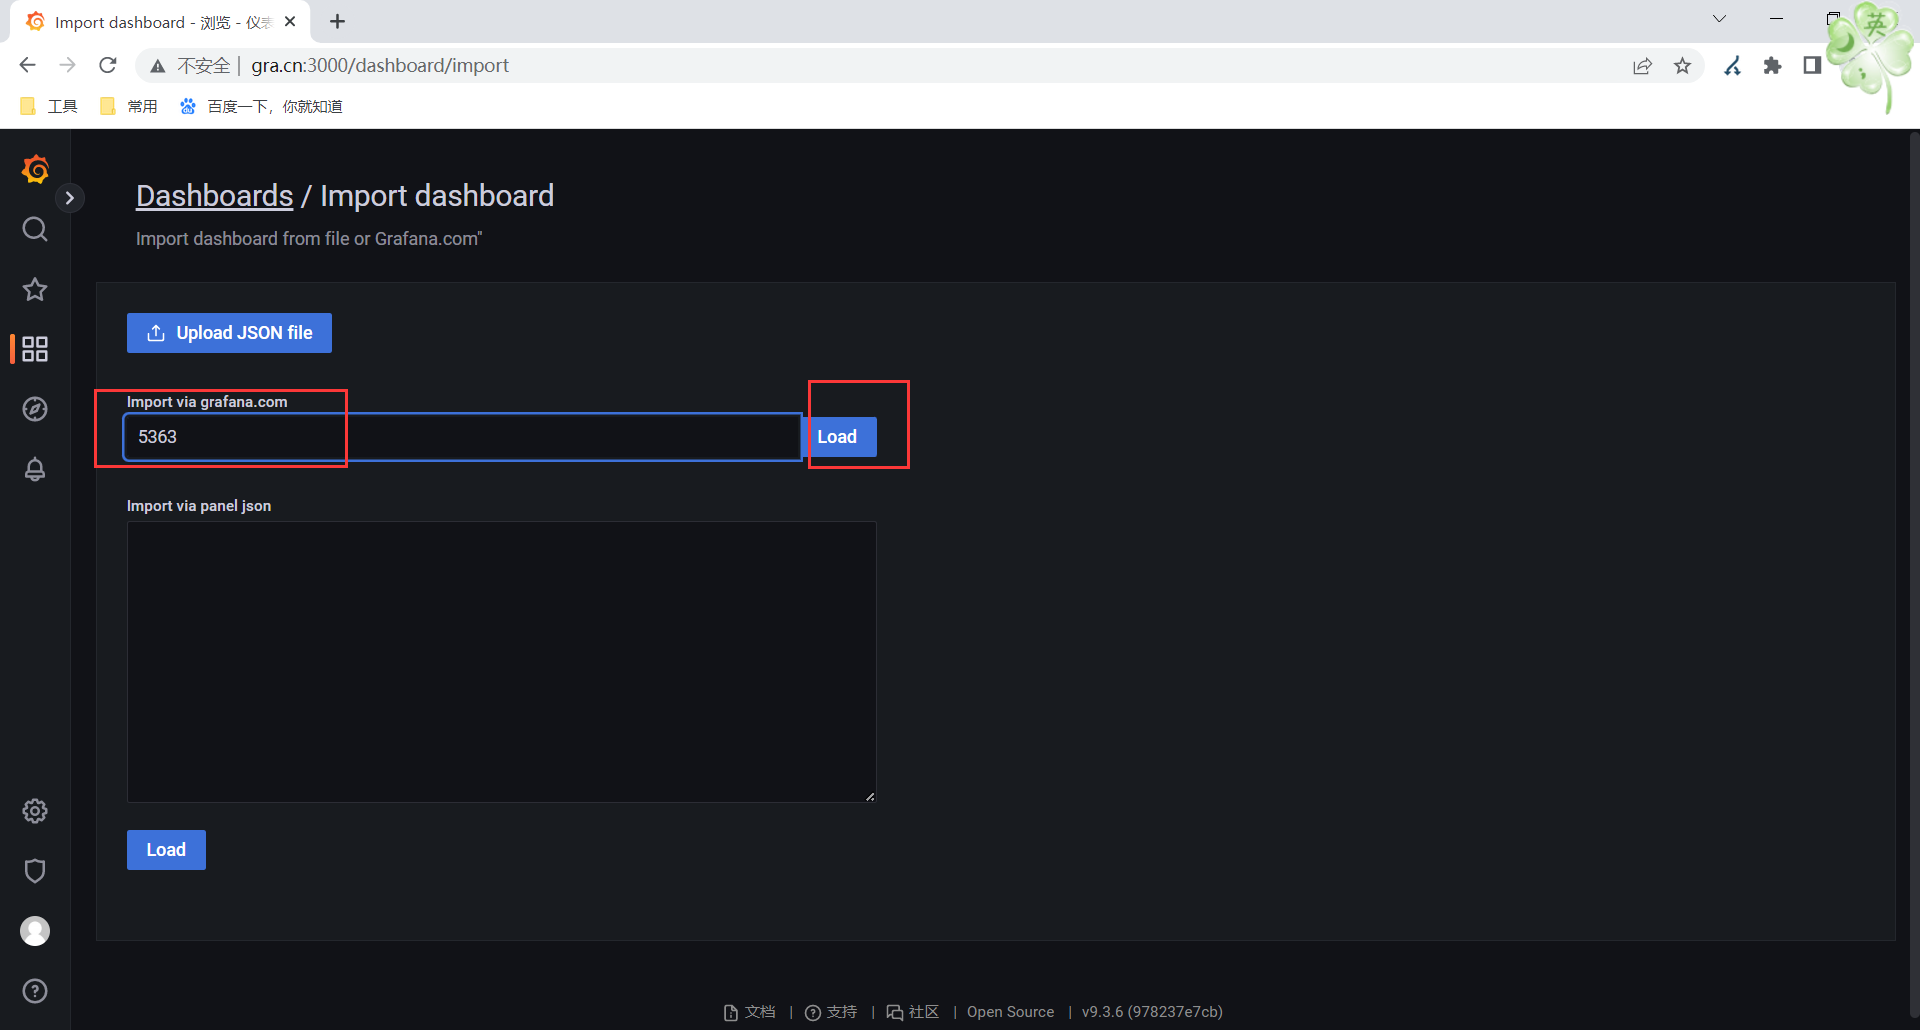
Task: Show the not-secure site info warning
Action: [190, 65]
